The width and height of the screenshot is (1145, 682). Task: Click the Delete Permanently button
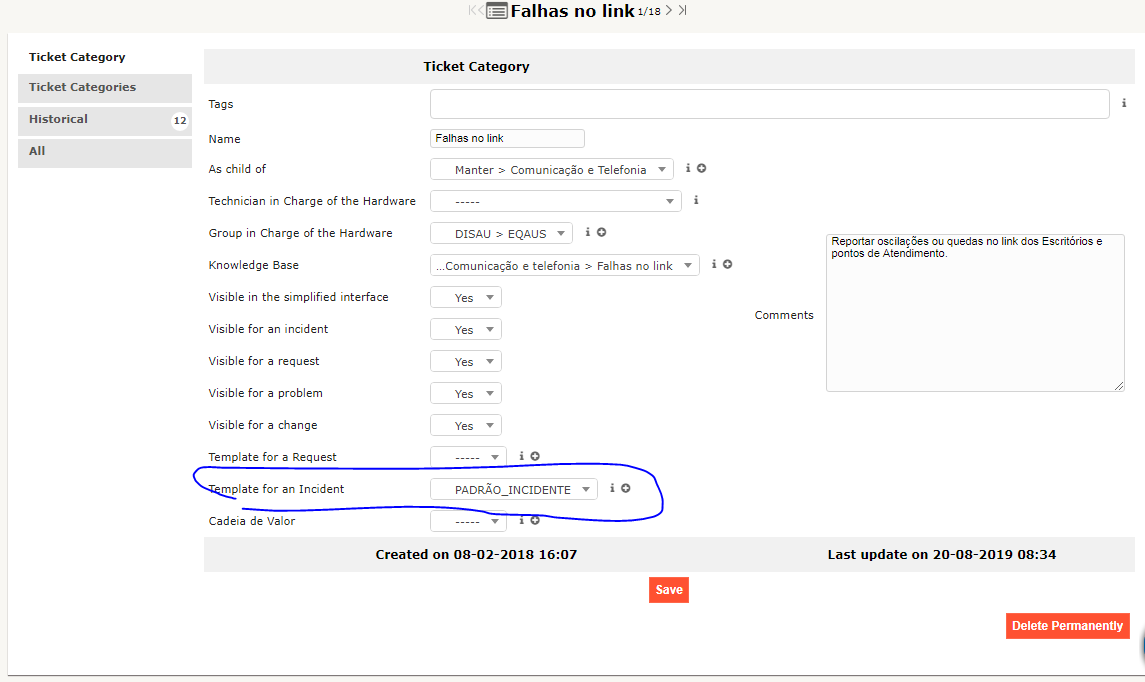click(x=1067, y=626)
